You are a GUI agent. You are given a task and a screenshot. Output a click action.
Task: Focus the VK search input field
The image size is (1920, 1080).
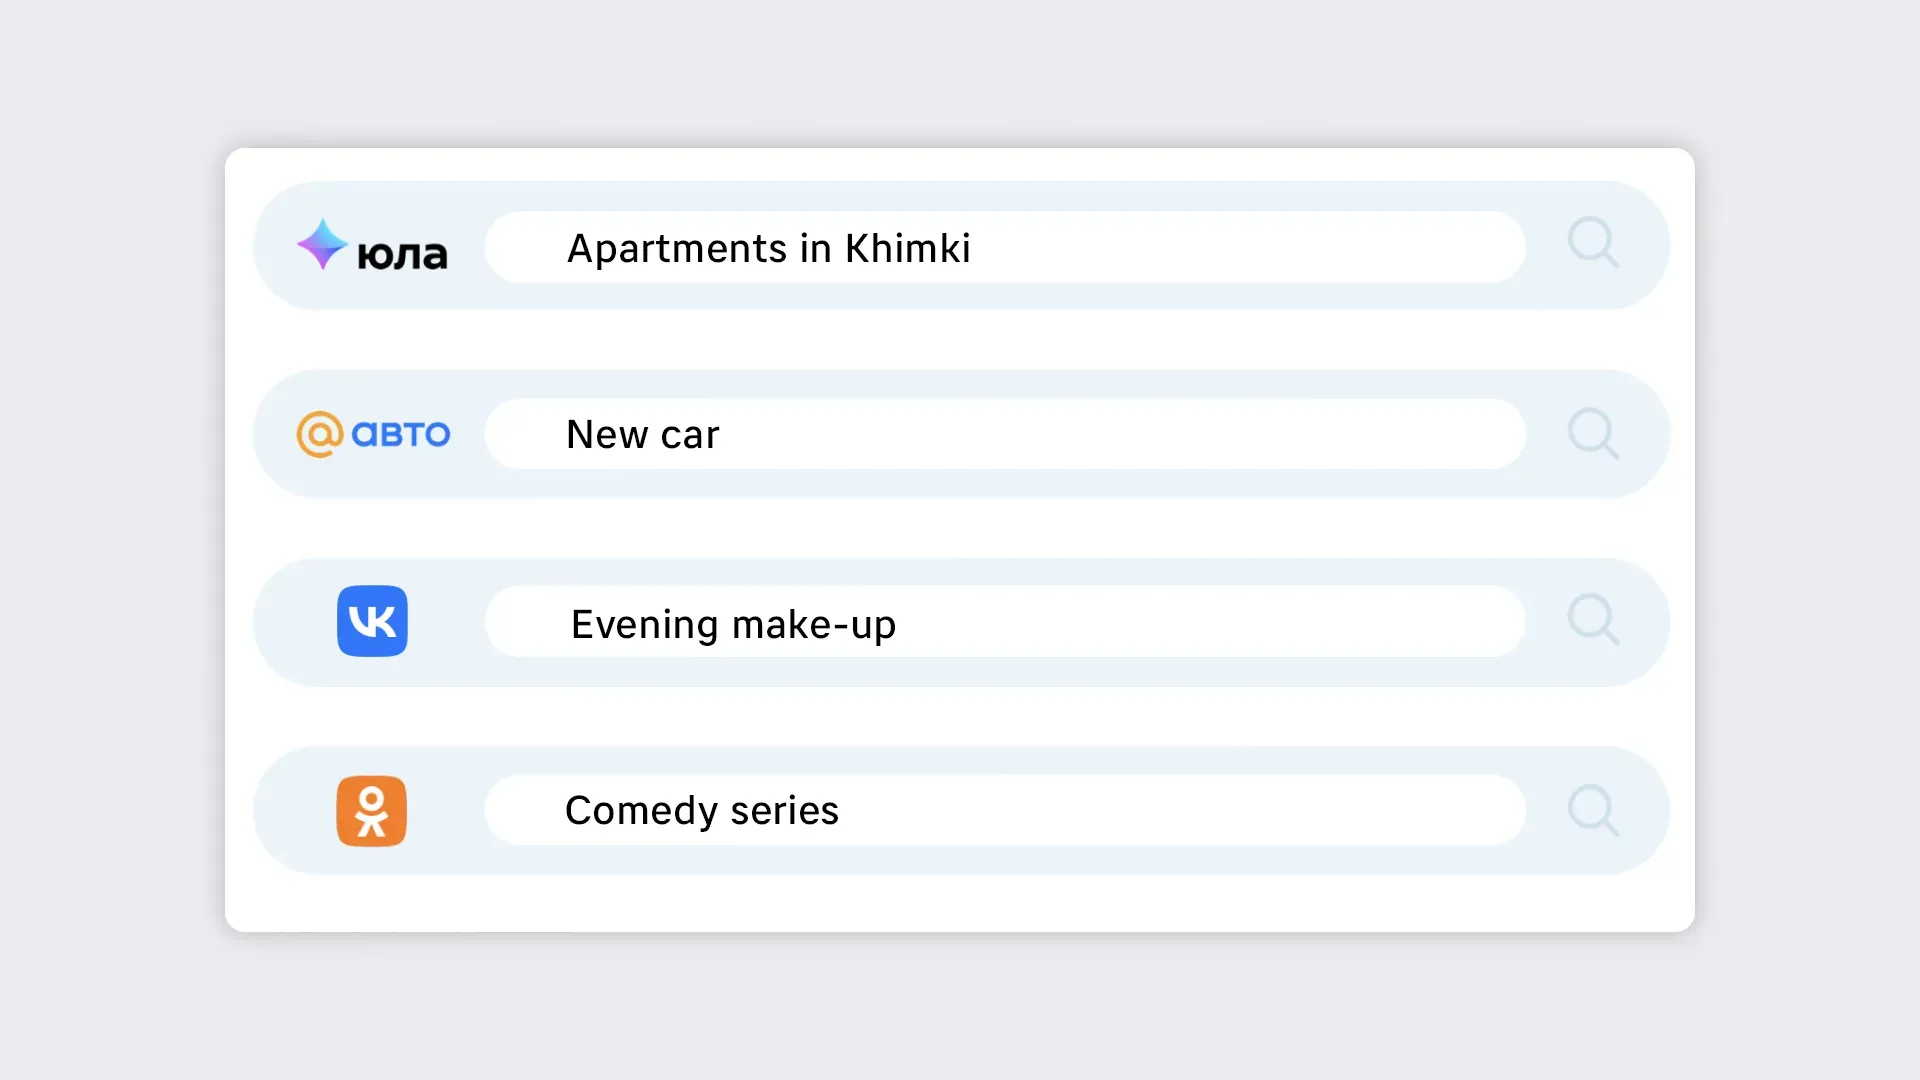1200,621
